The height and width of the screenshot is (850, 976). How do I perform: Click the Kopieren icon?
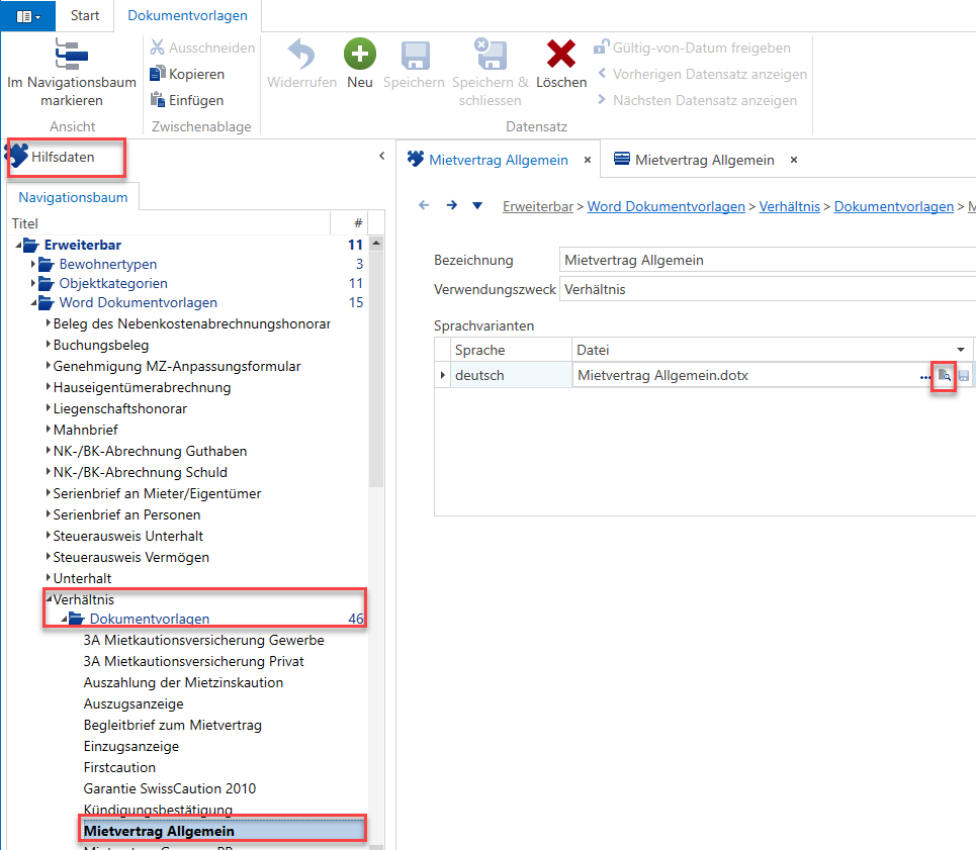coord(157,73)
